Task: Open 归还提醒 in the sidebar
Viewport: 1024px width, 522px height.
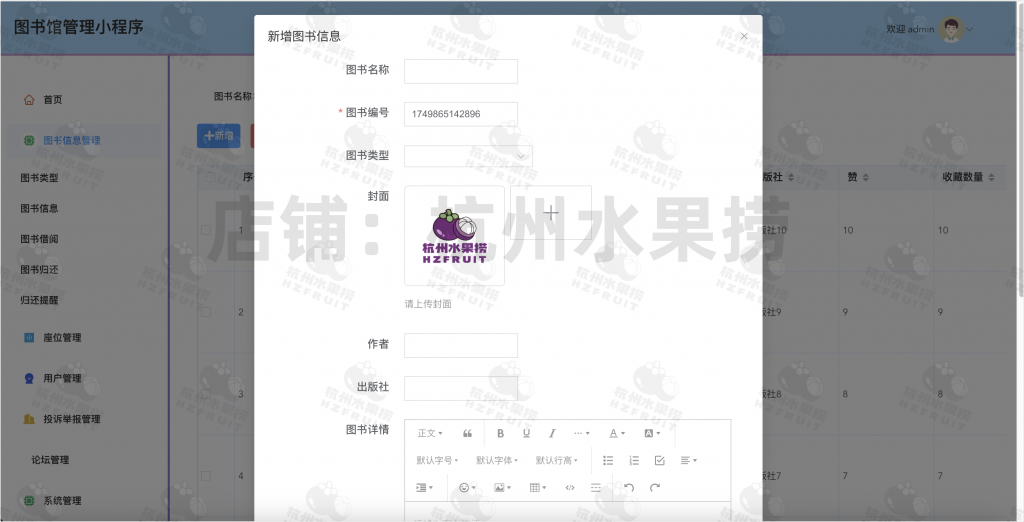Action: tap(39, 300)
